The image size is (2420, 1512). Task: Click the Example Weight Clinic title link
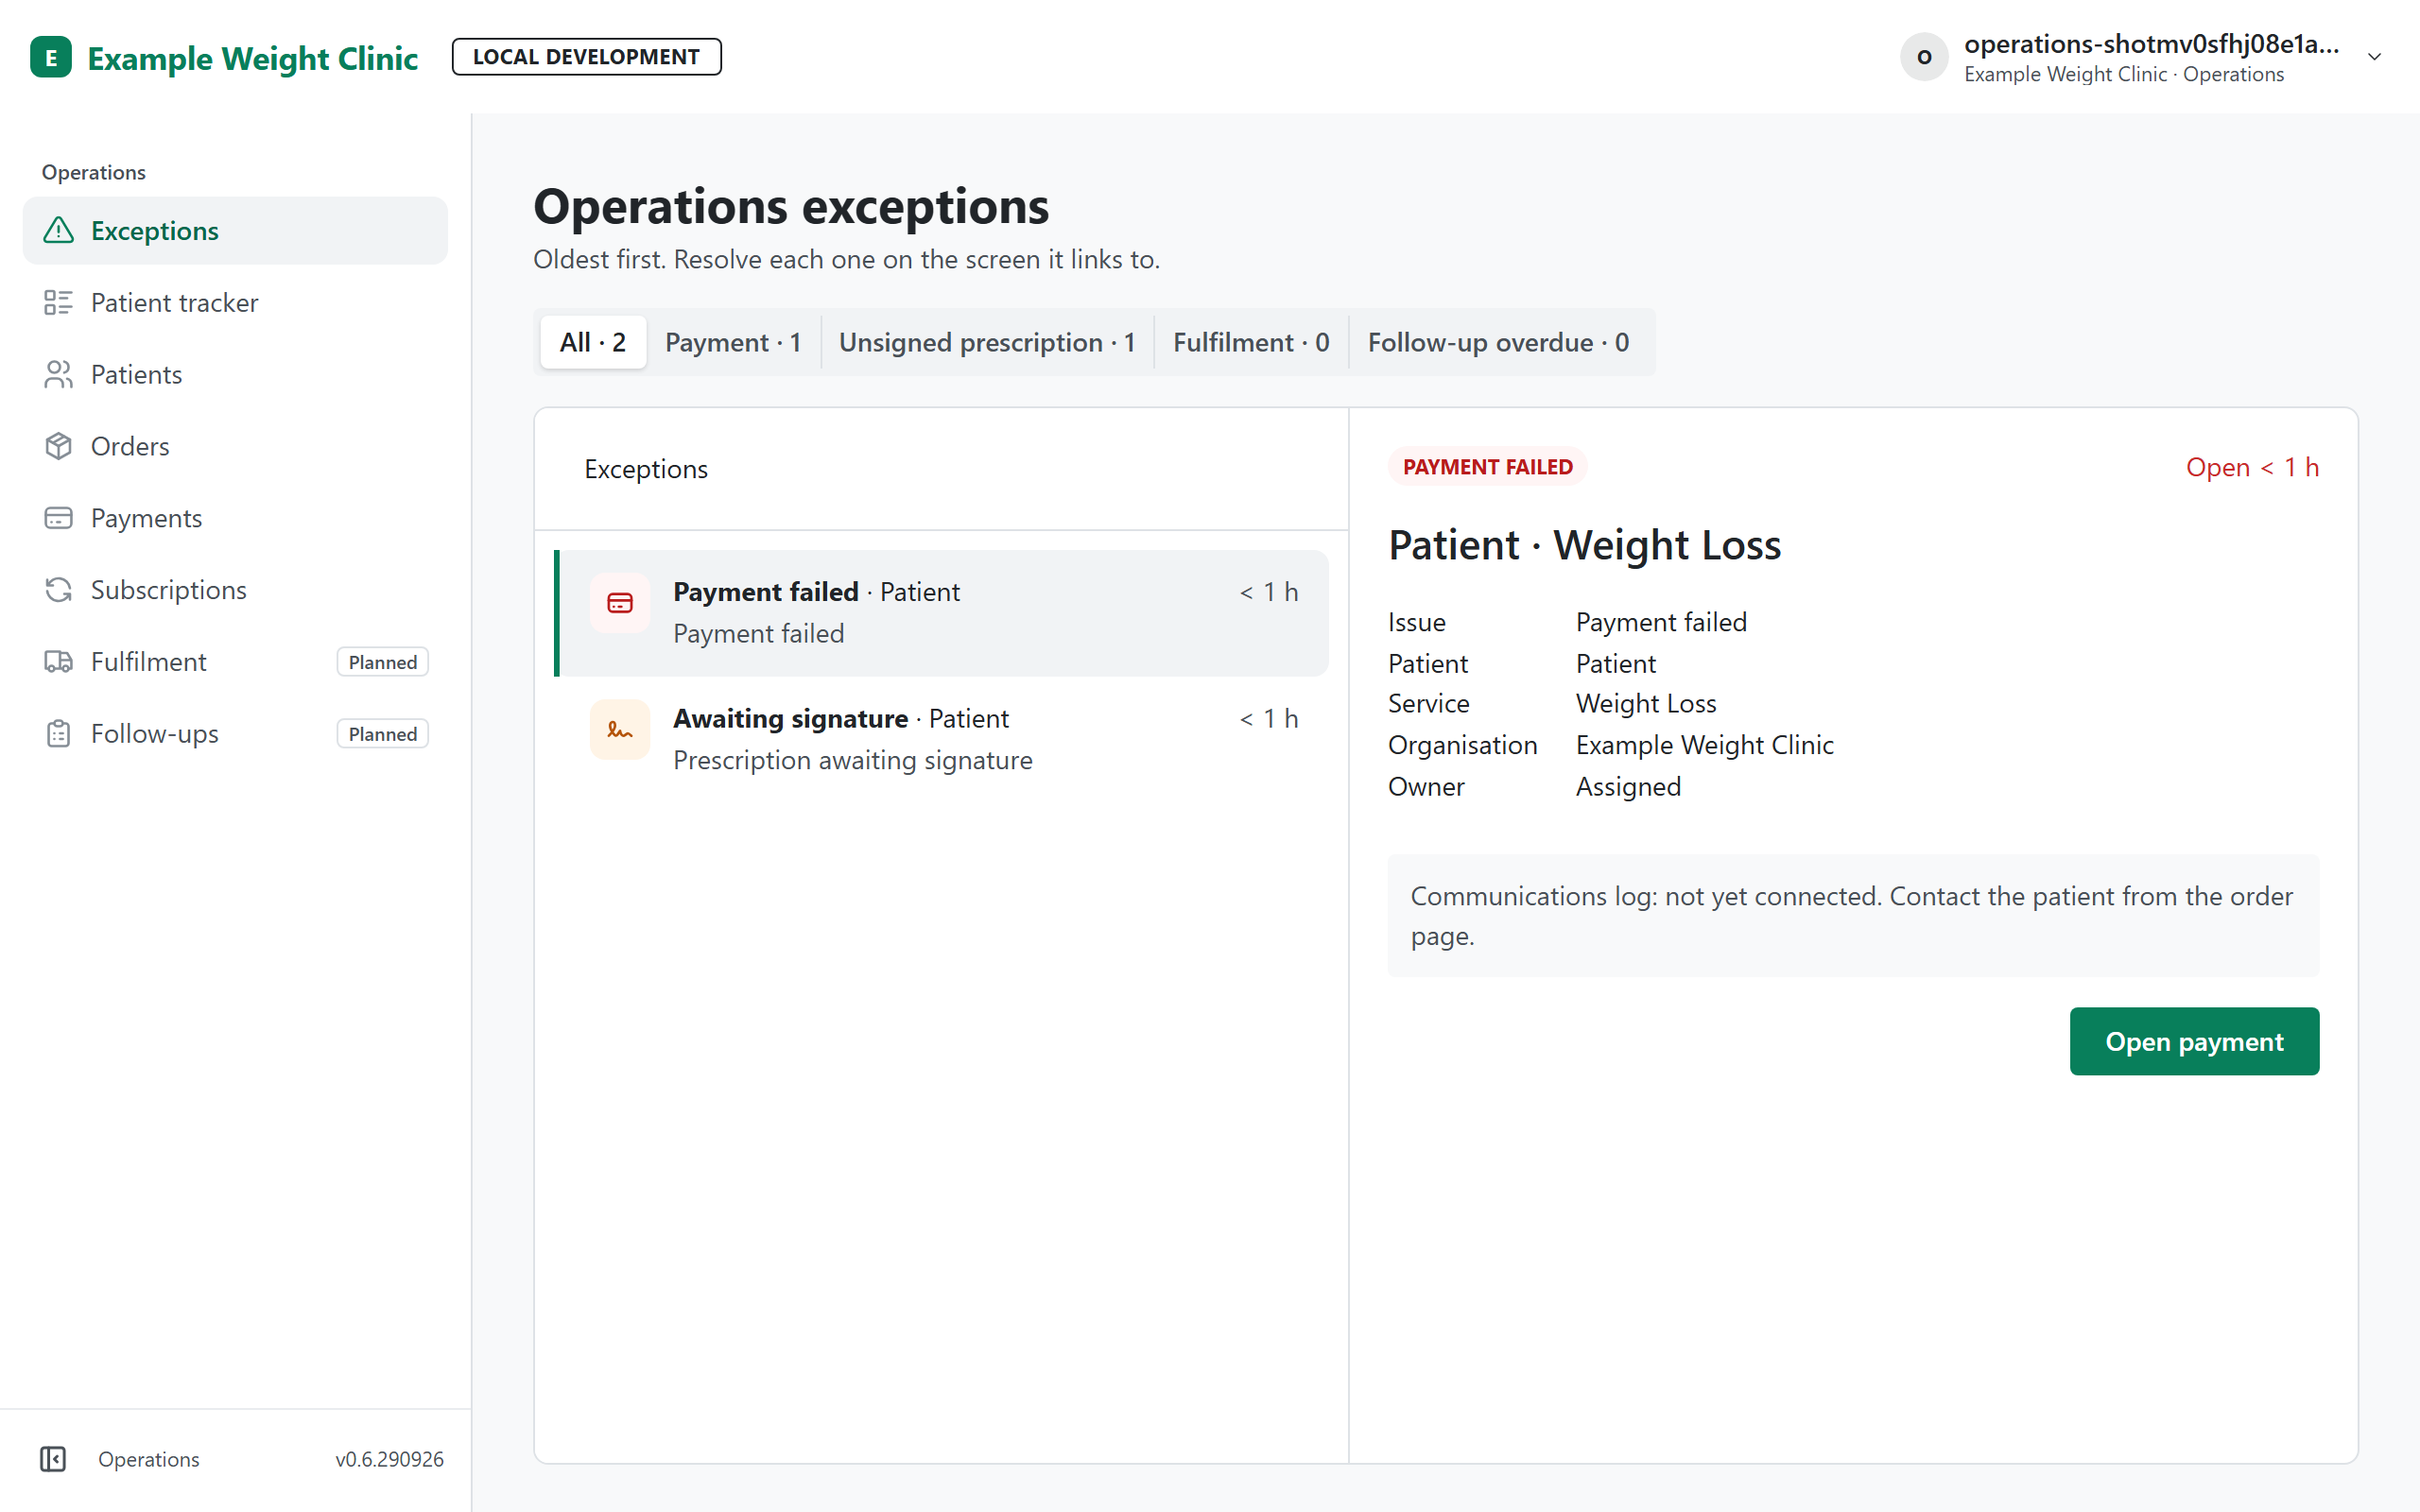(x=252, y=58)
